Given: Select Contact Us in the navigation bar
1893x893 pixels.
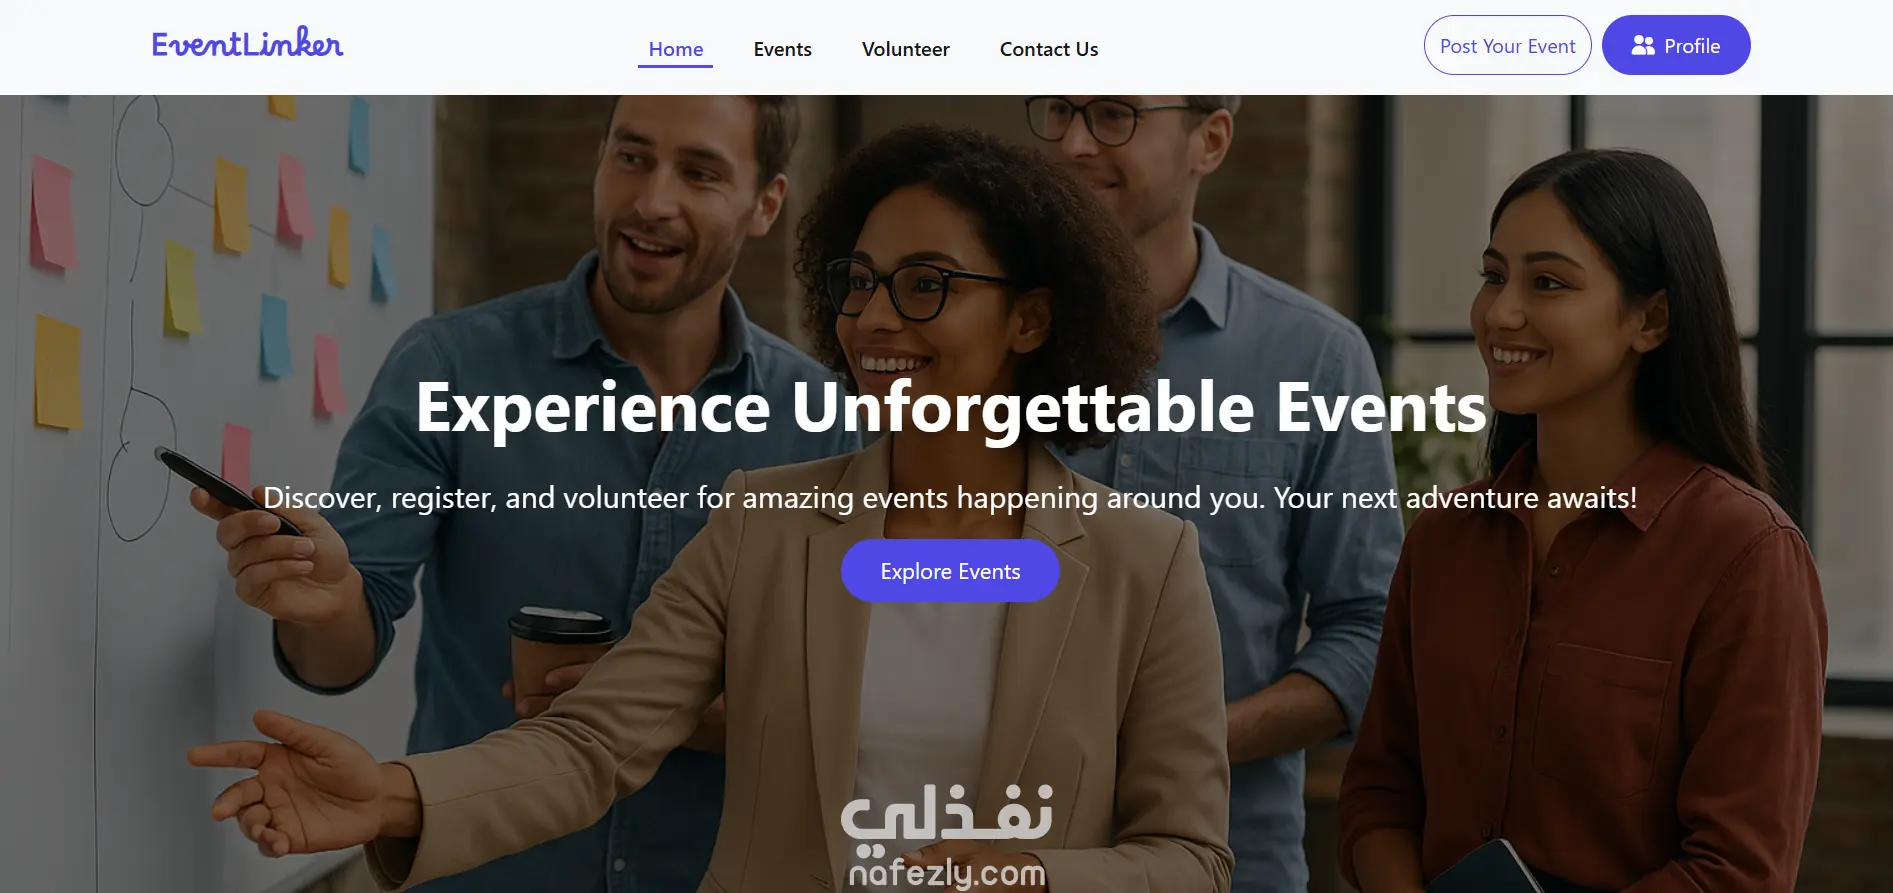Looking at the screenshot, I should point(1049,49).
